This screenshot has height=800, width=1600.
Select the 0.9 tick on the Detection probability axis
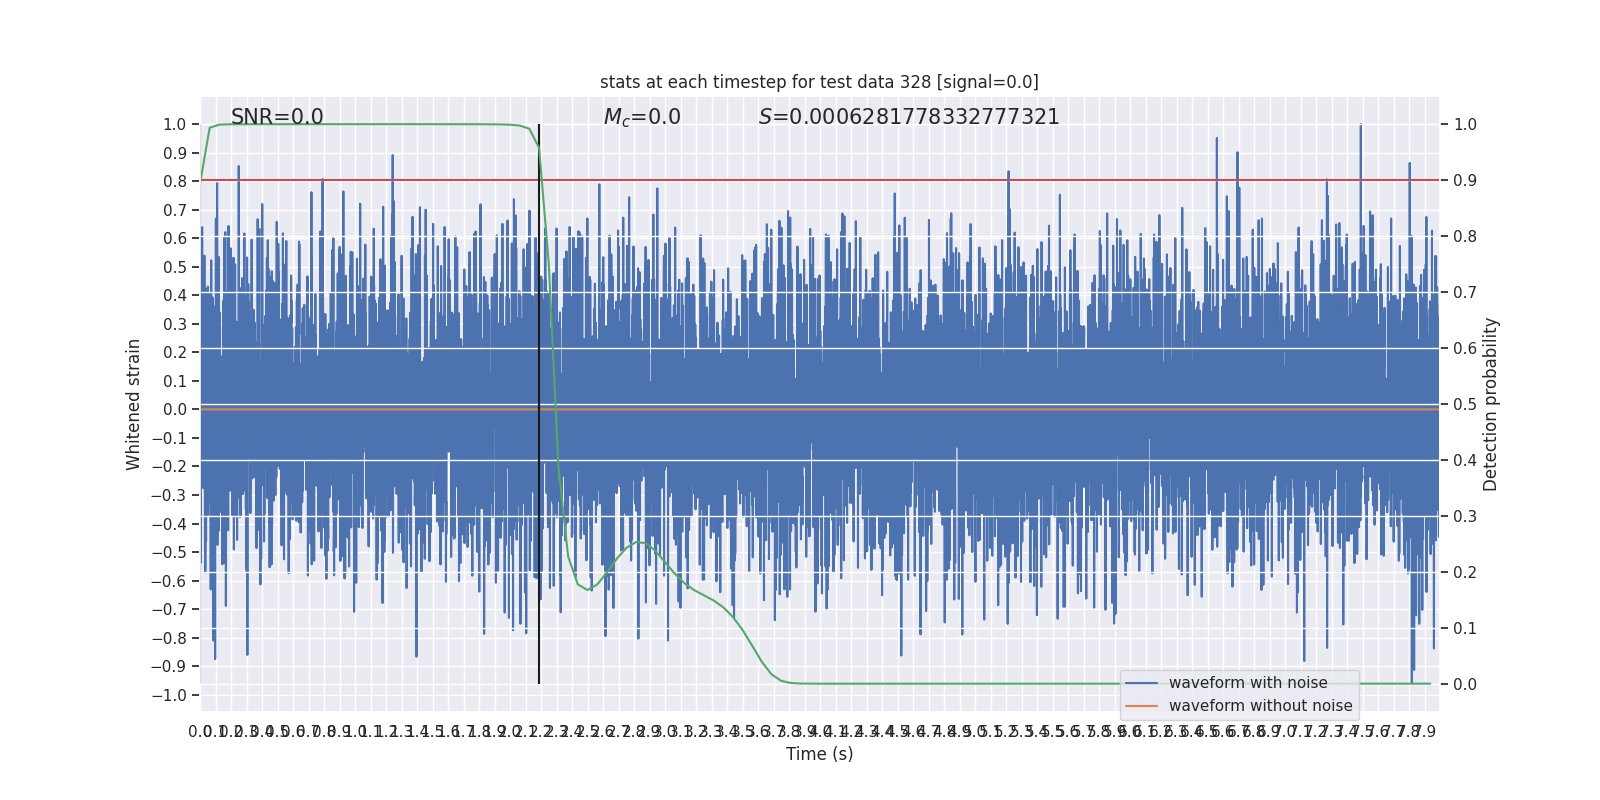tap(1465, 181)
